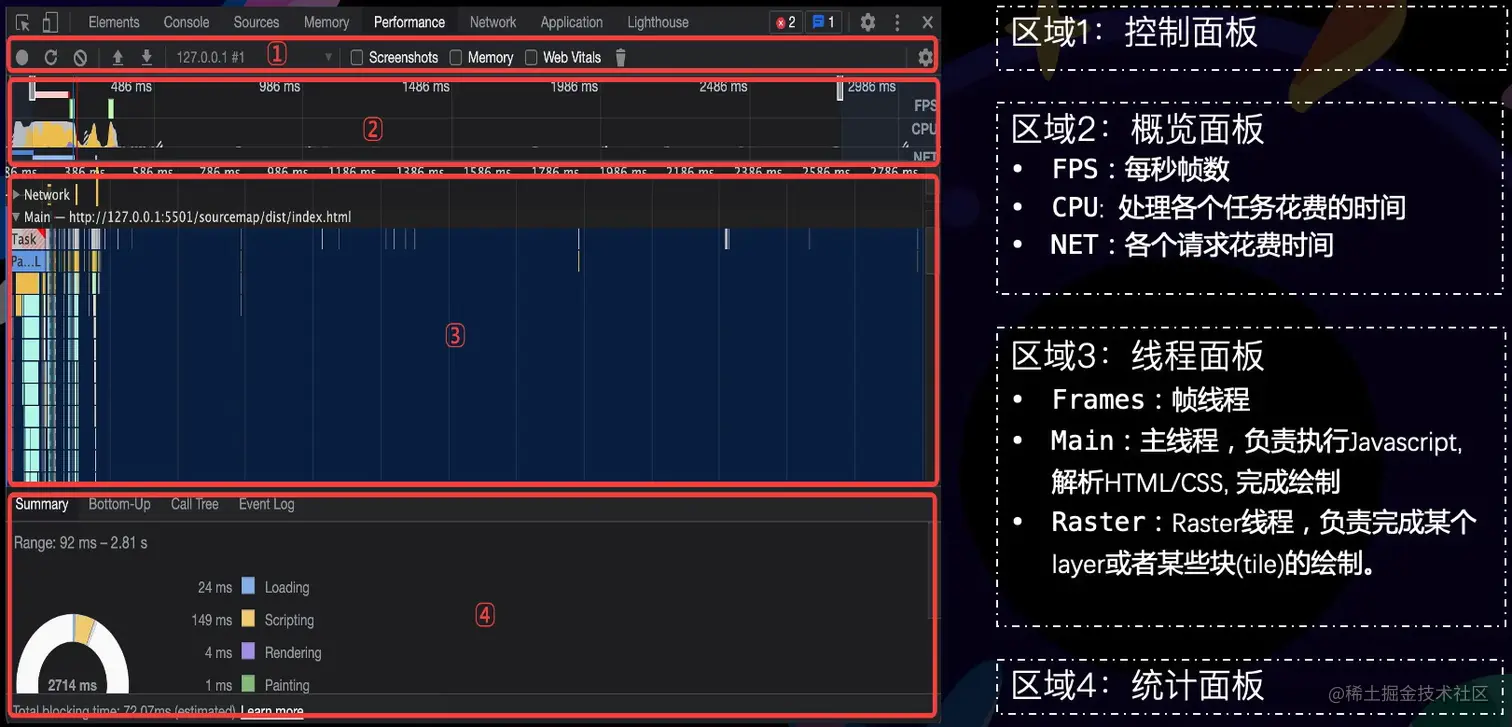Image resolution: width=1512 pixels, height=727 pixels.
Task: Click the 24 ms Loading value
Action: (214, 587)
